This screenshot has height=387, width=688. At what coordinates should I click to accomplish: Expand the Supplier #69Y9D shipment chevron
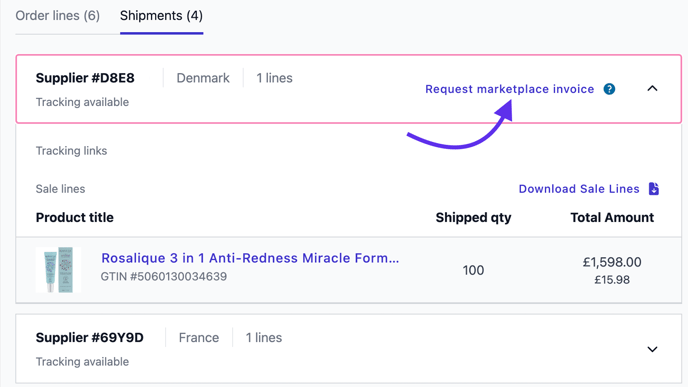point(652,349)
